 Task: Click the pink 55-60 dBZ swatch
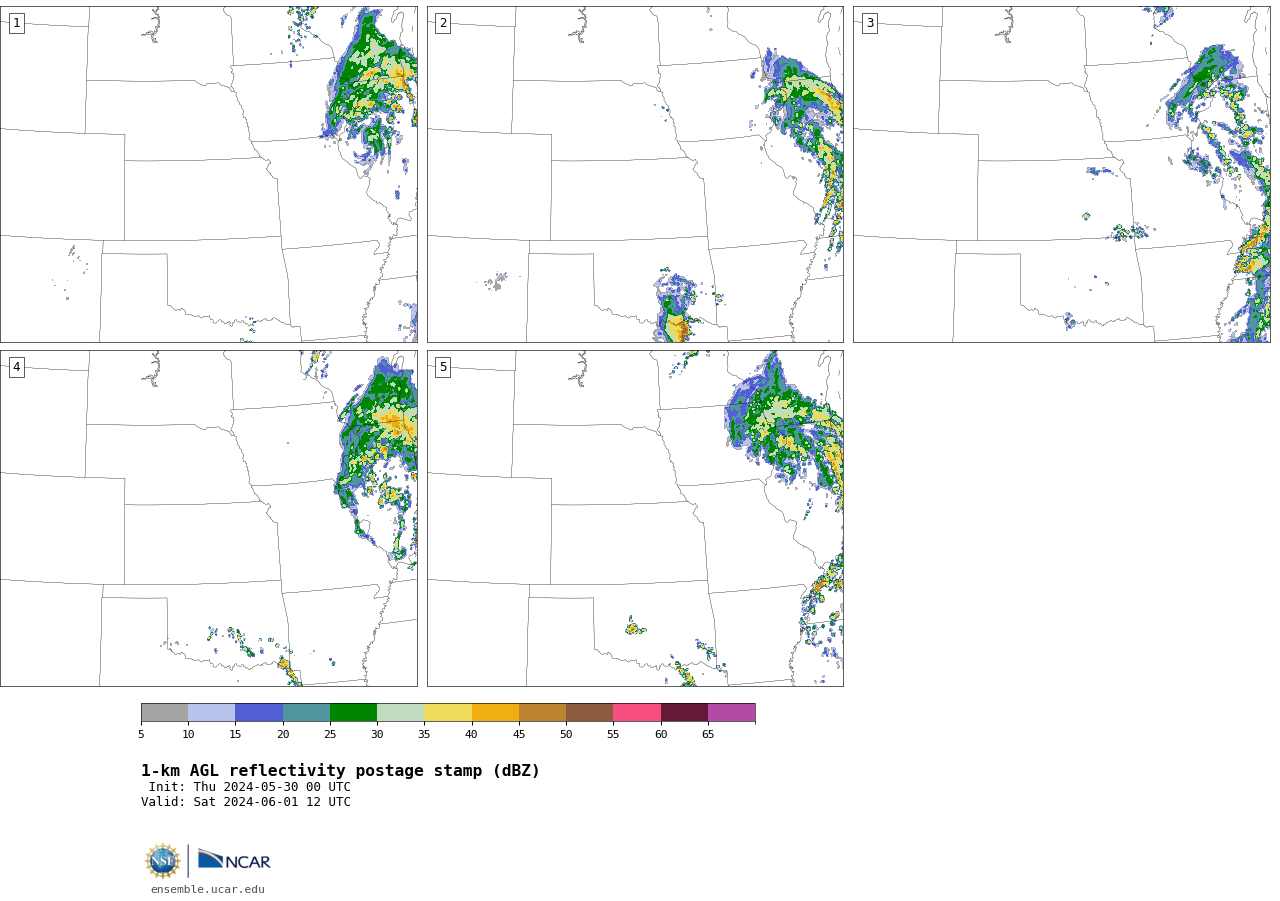(x=637, y=713)
